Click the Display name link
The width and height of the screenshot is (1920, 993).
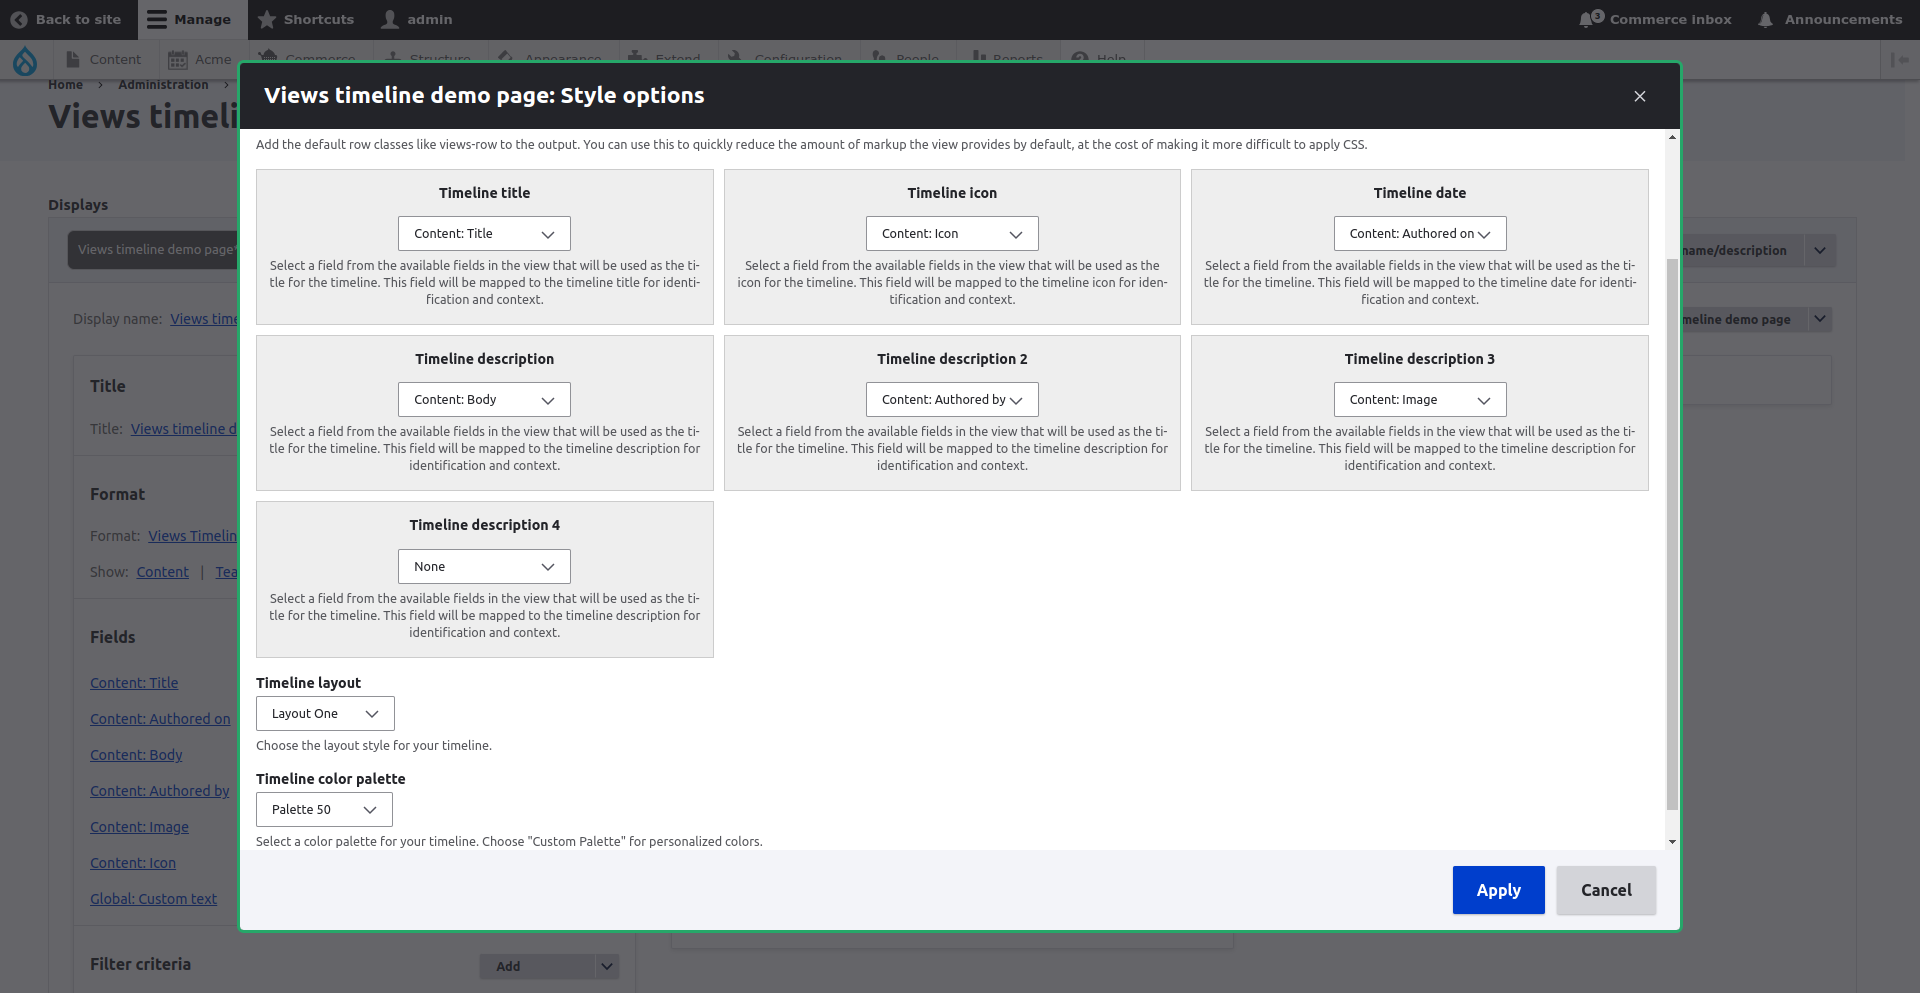(204, 319)
